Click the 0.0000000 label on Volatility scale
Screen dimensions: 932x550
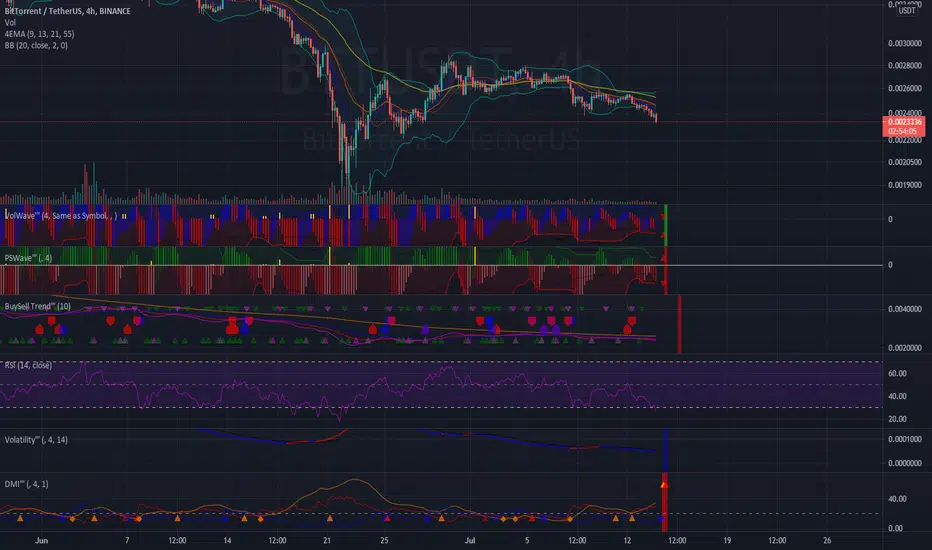click(x=905, y=463)
